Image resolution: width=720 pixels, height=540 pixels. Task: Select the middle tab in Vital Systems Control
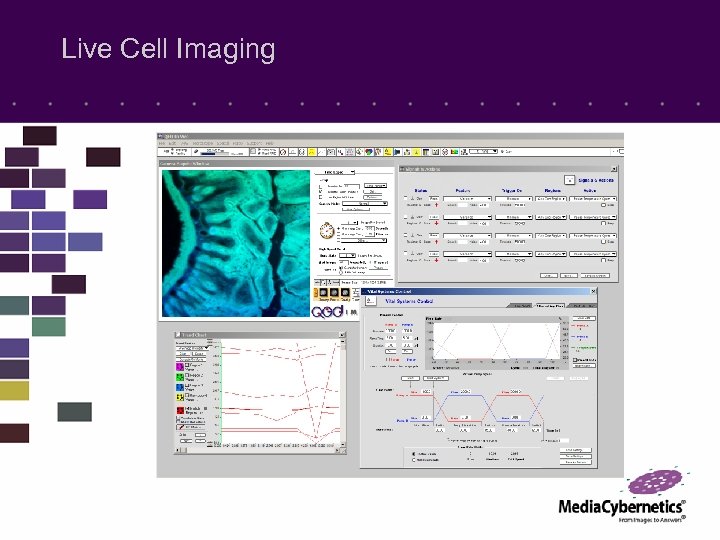pos(550,306)
